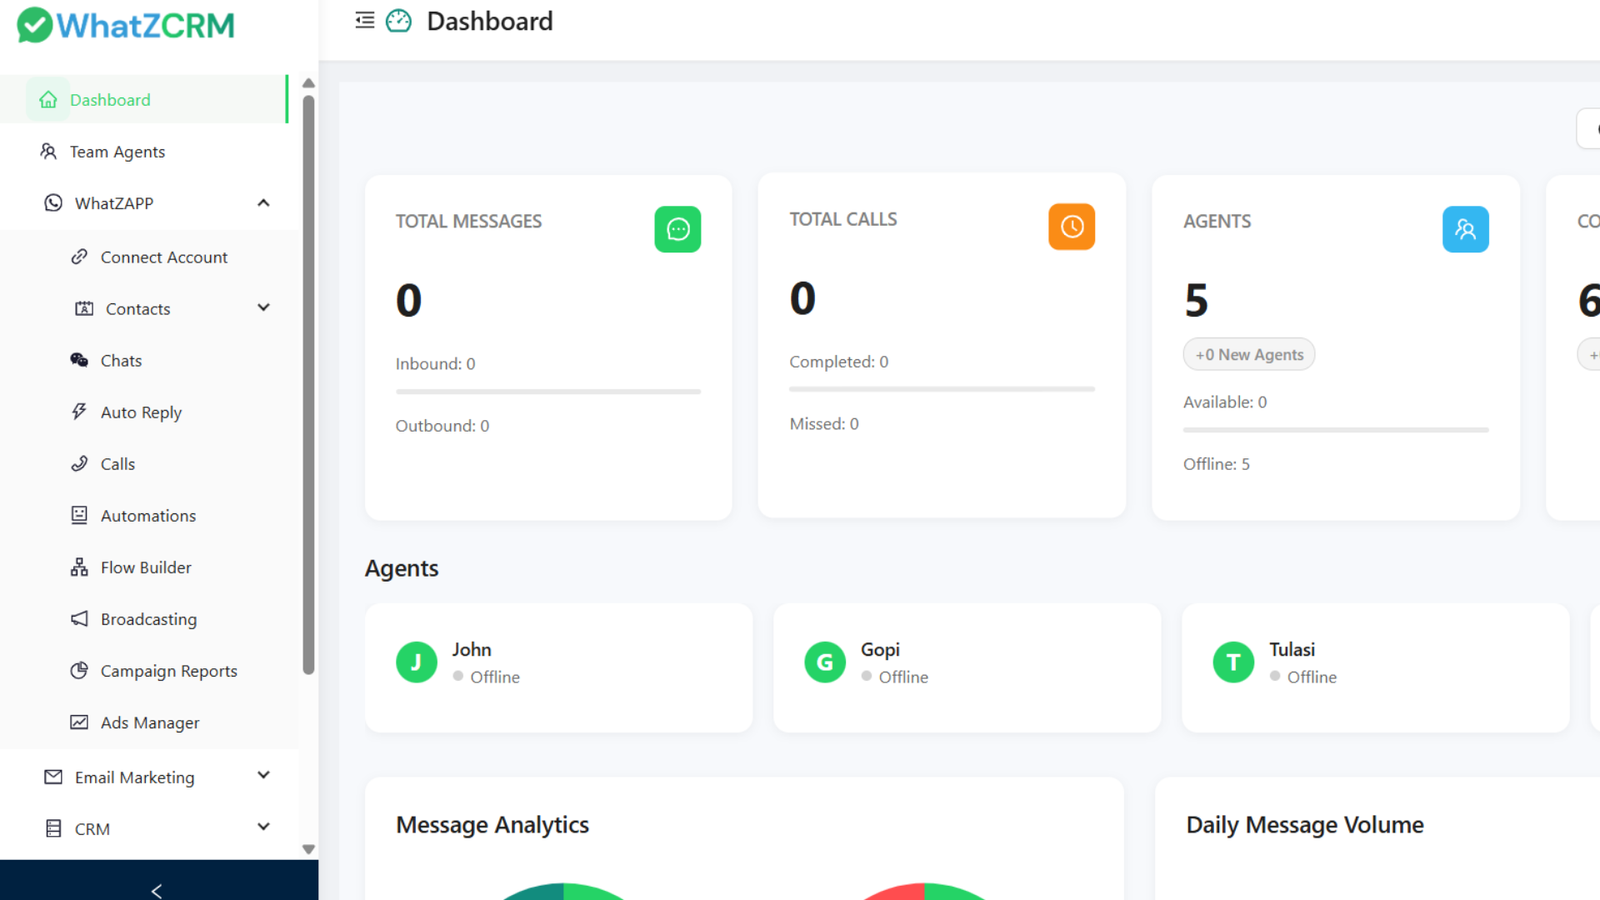
Task: Click the Available agents progress bar
Action: point(1335,430)
